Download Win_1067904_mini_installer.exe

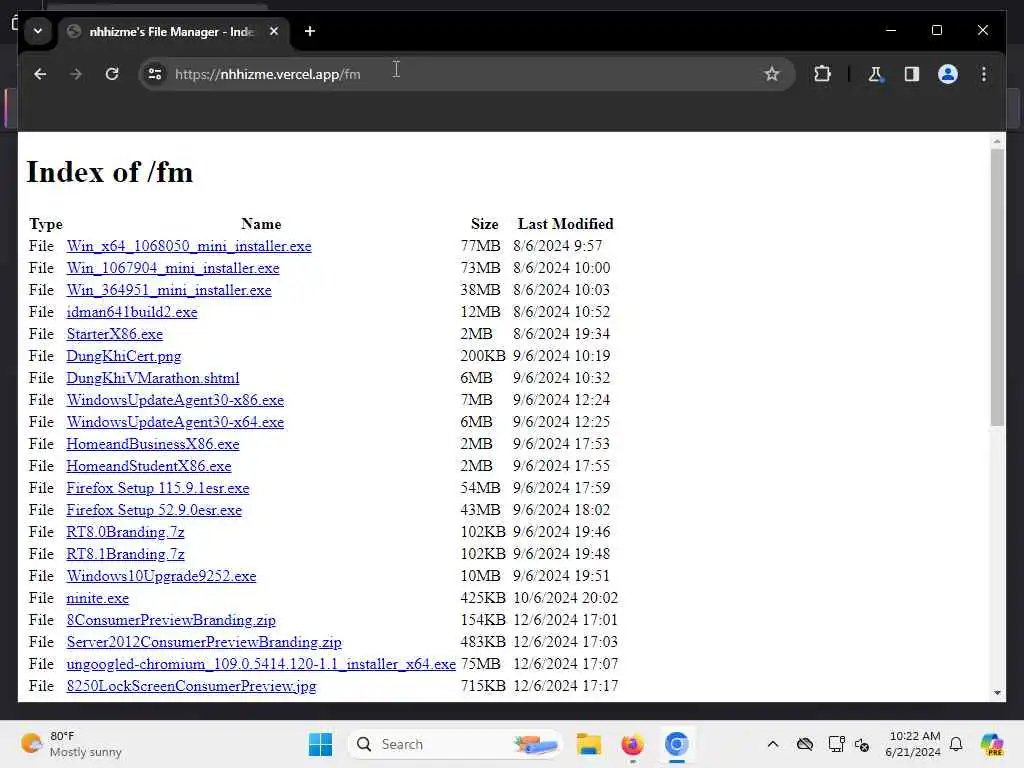point(172,268)
